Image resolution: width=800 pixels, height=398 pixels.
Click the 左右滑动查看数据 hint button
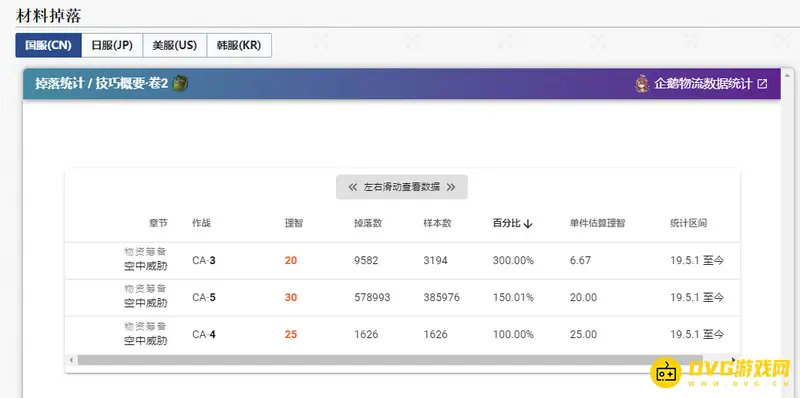click(x=402, y=187)
